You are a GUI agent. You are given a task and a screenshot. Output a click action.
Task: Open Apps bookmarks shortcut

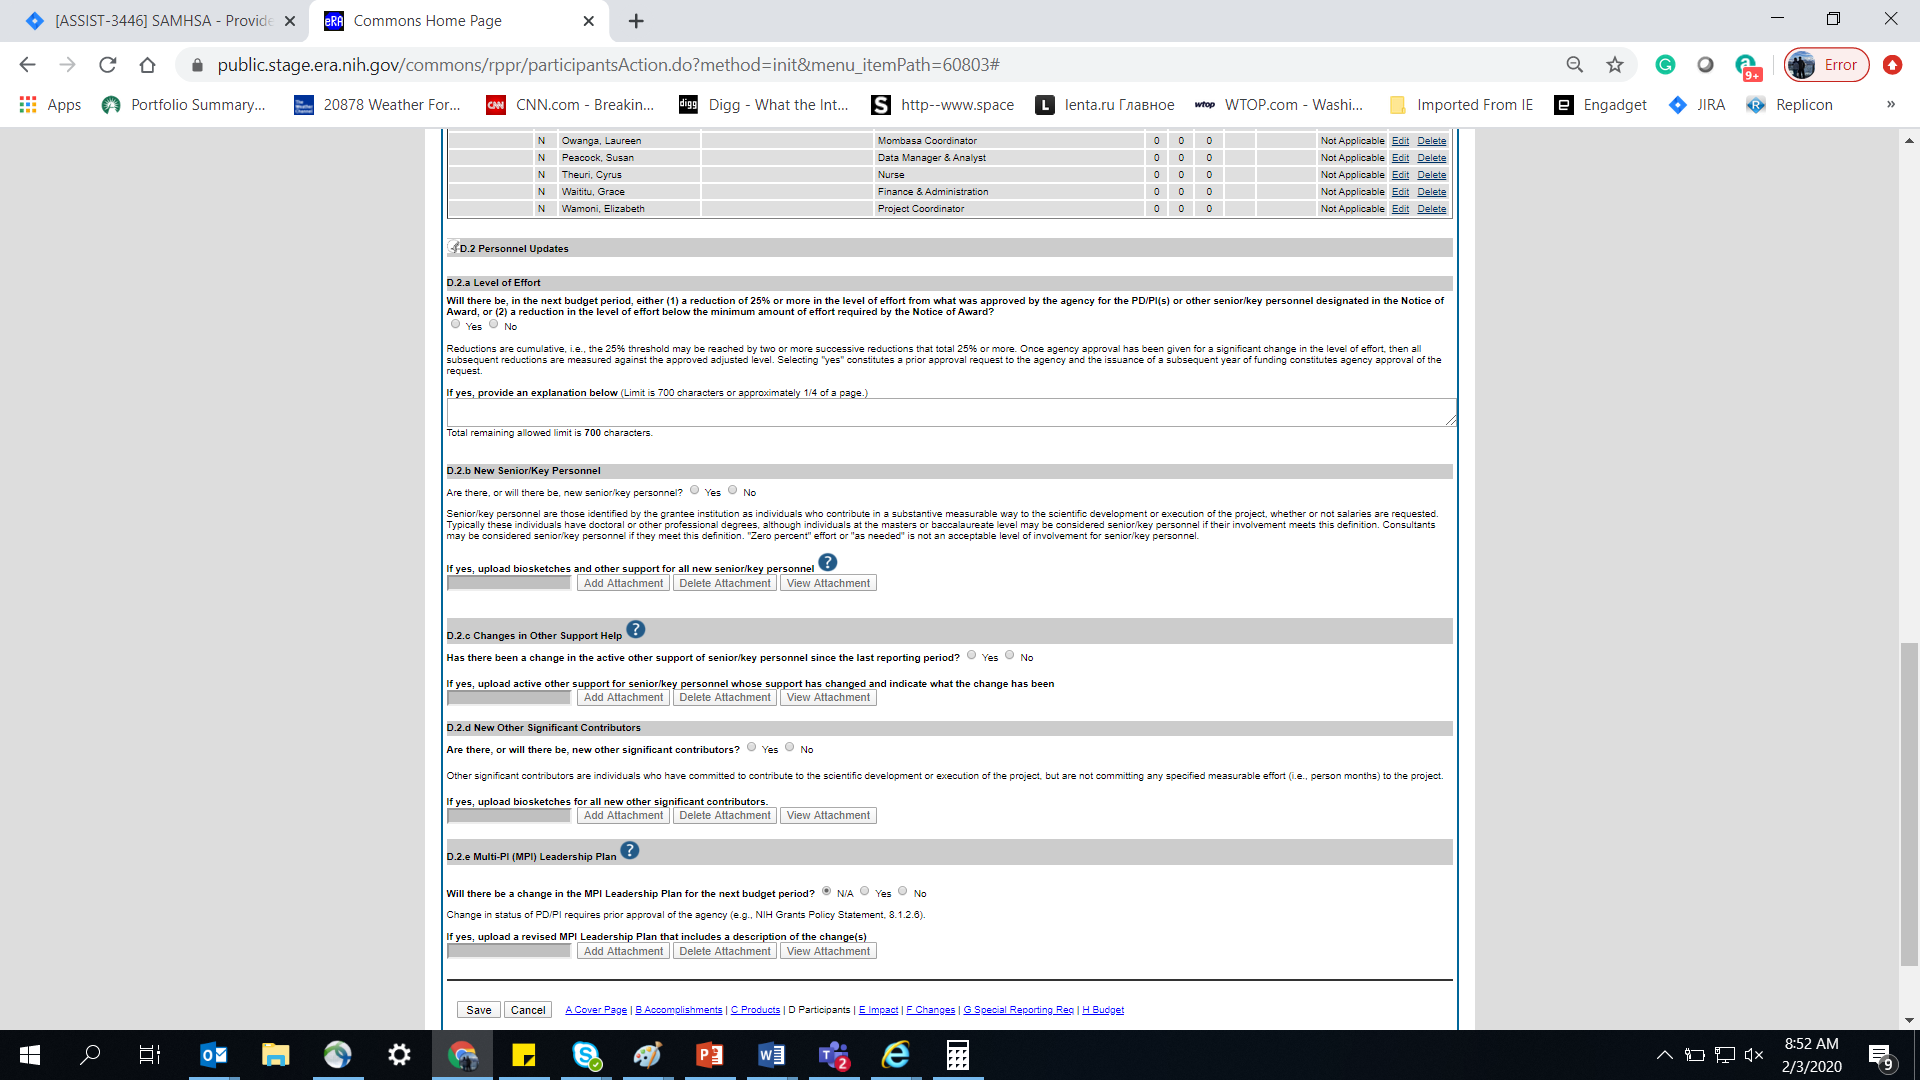50,105
